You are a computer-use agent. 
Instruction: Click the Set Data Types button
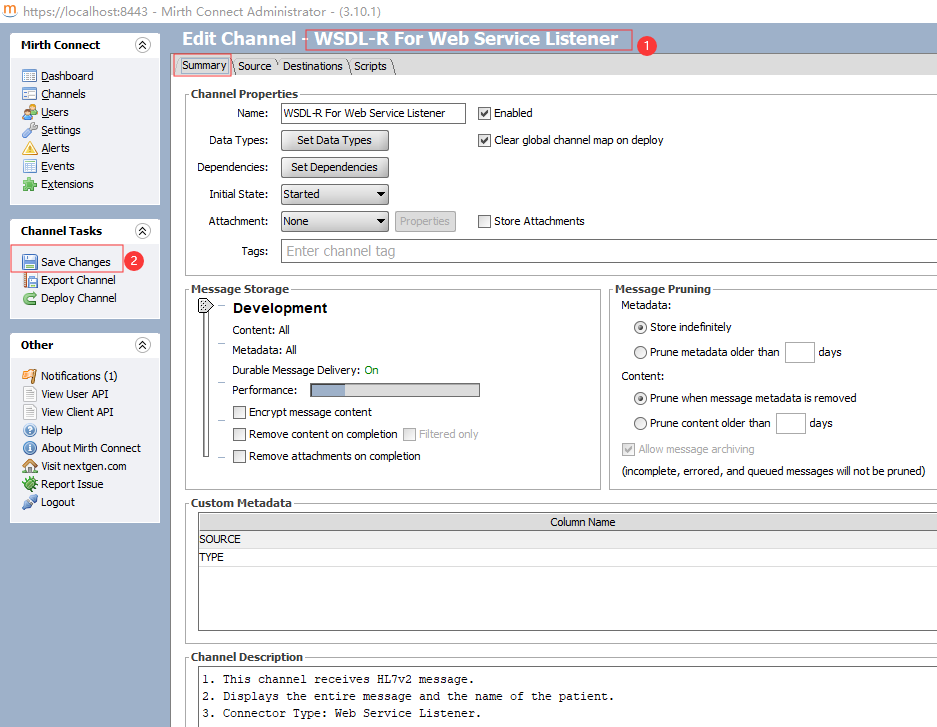[335, 140]
